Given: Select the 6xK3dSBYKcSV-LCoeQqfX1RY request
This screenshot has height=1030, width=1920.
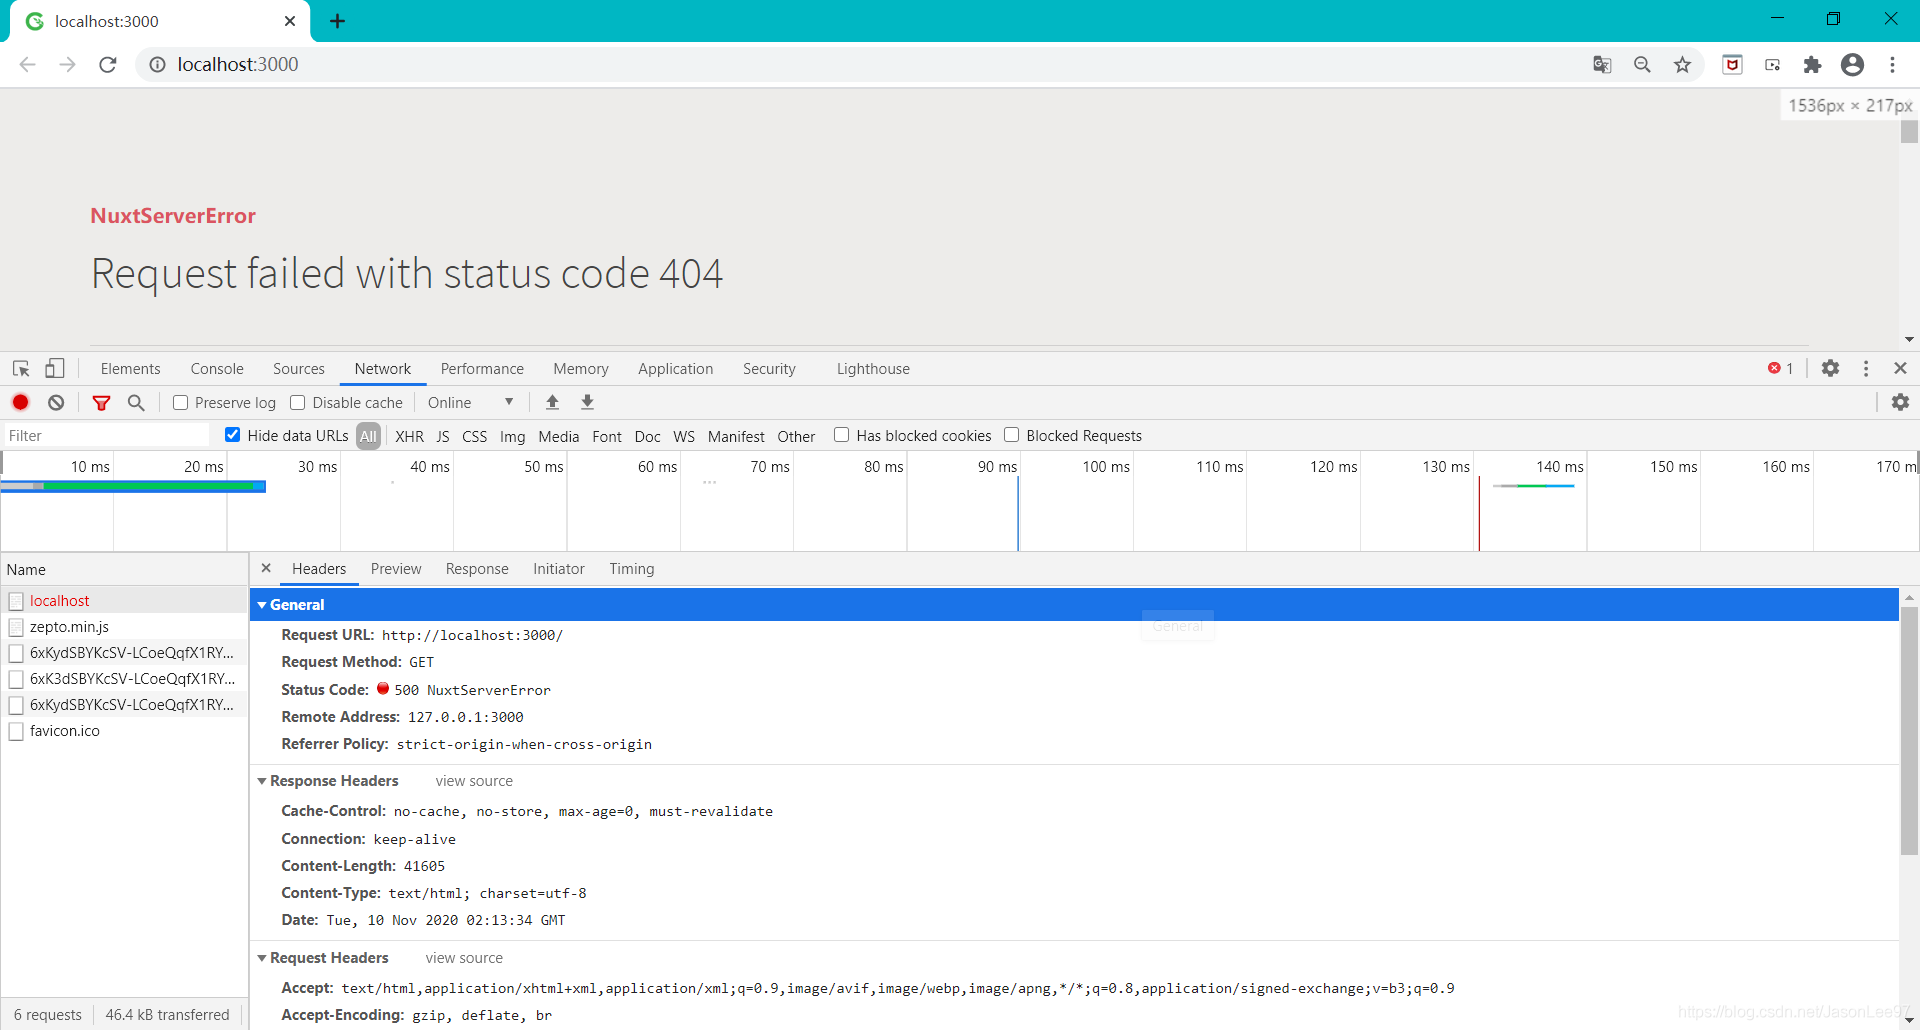Looking at the screenshot, I should (124, 679).
